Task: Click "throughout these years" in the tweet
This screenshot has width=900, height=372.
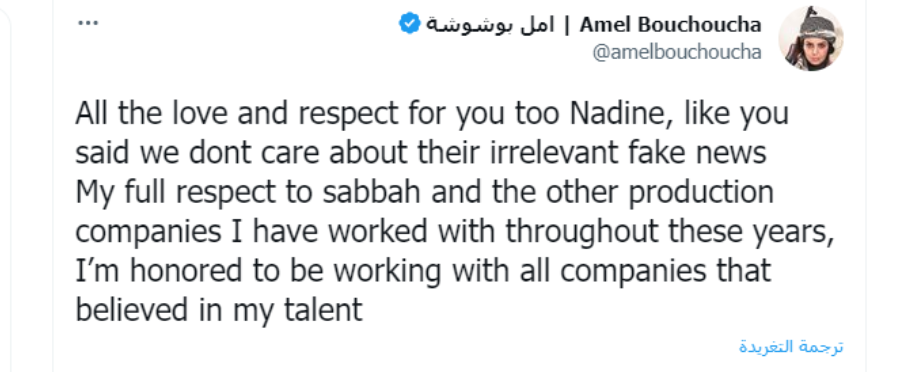Action: pos(669,232)
